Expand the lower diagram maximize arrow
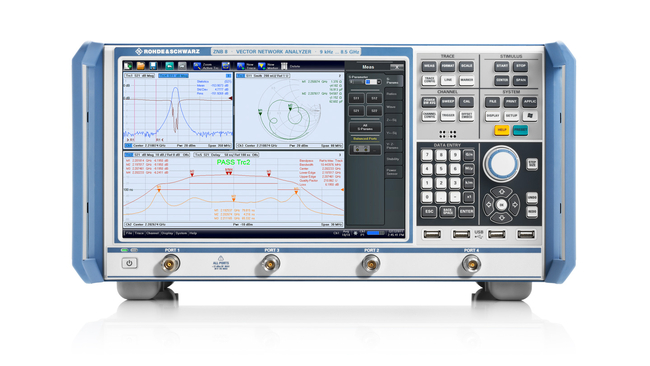This screenshot has width=650, height=366. pos(340,155)
